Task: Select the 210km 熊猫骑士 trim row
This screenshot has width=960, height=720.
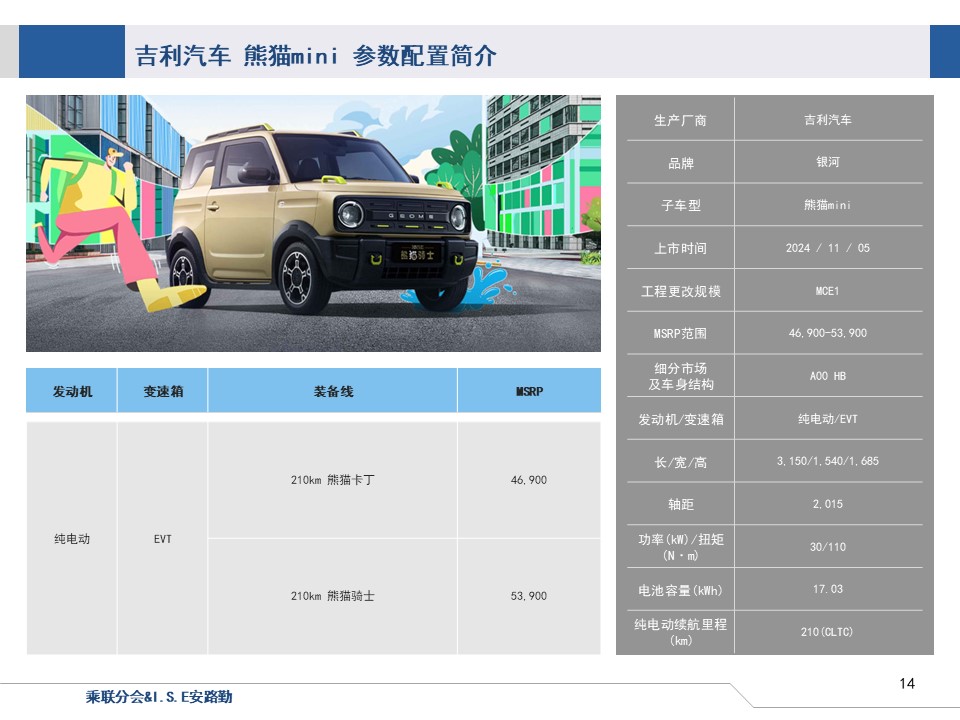Action: coord(332,596)
